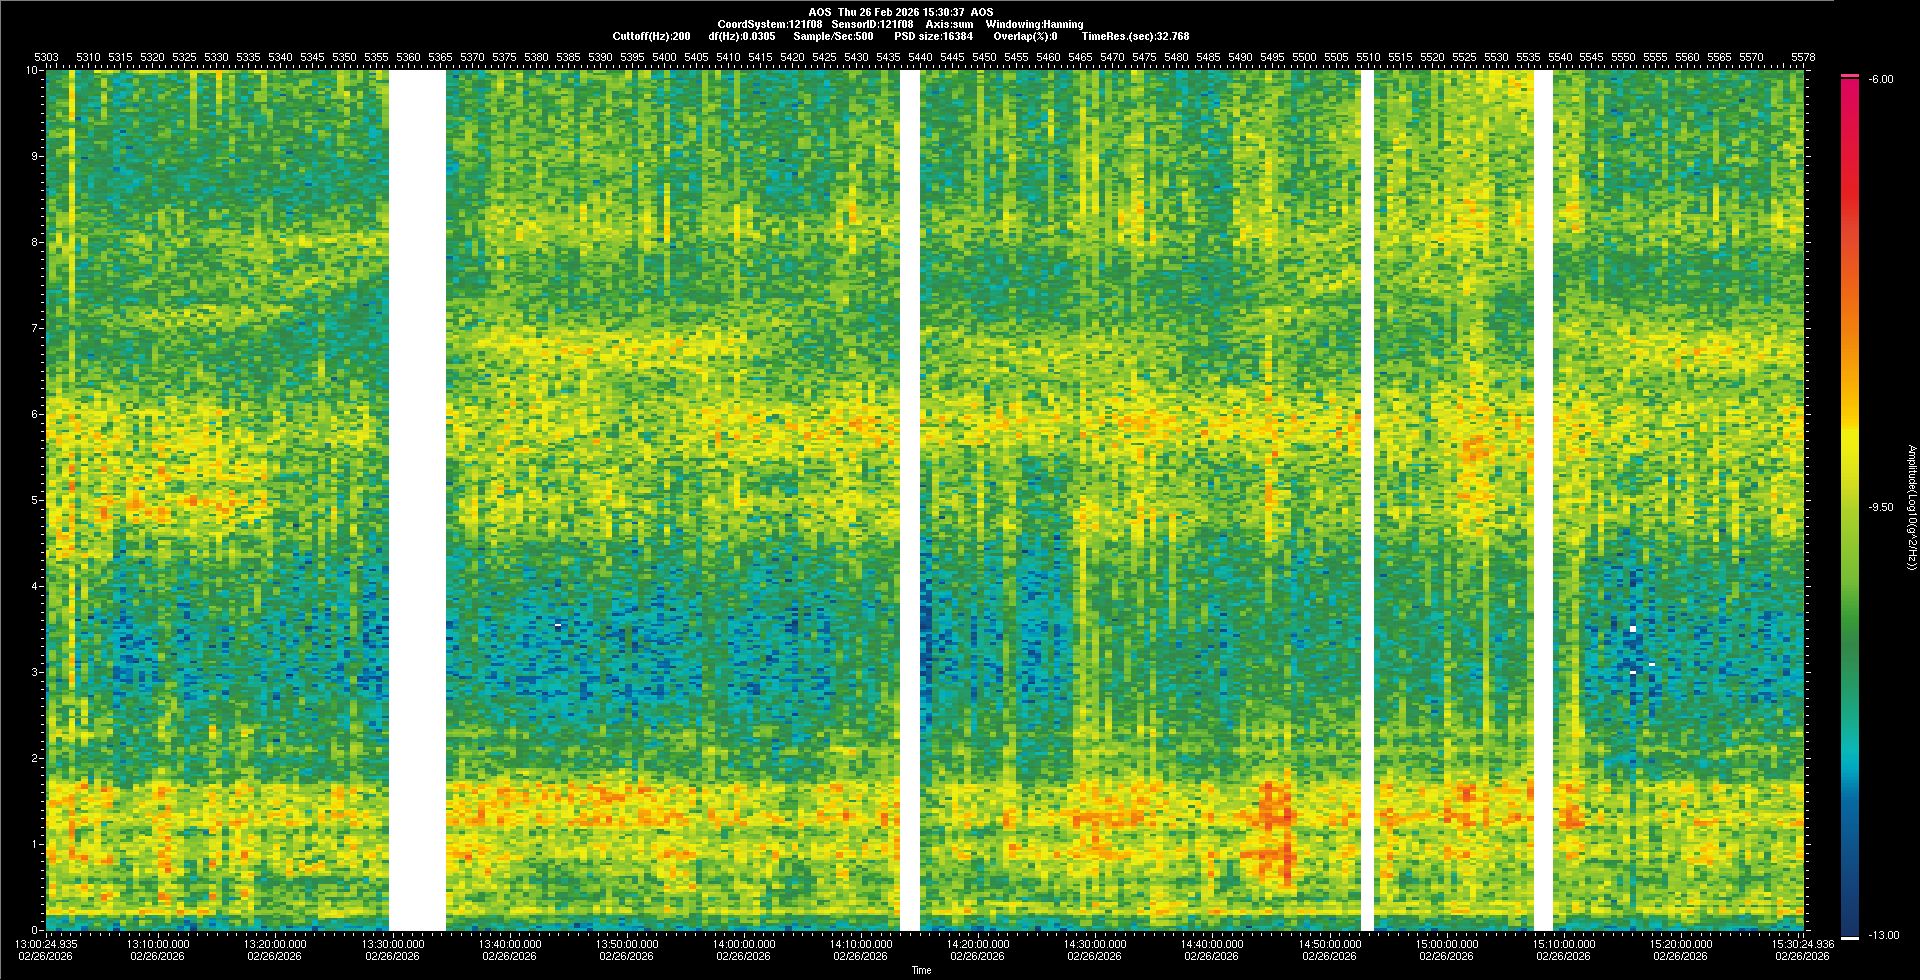This screenshot has height=980, width=1920.
Task: Select the 14:00:00.000 time axis label
Action: 743,943
